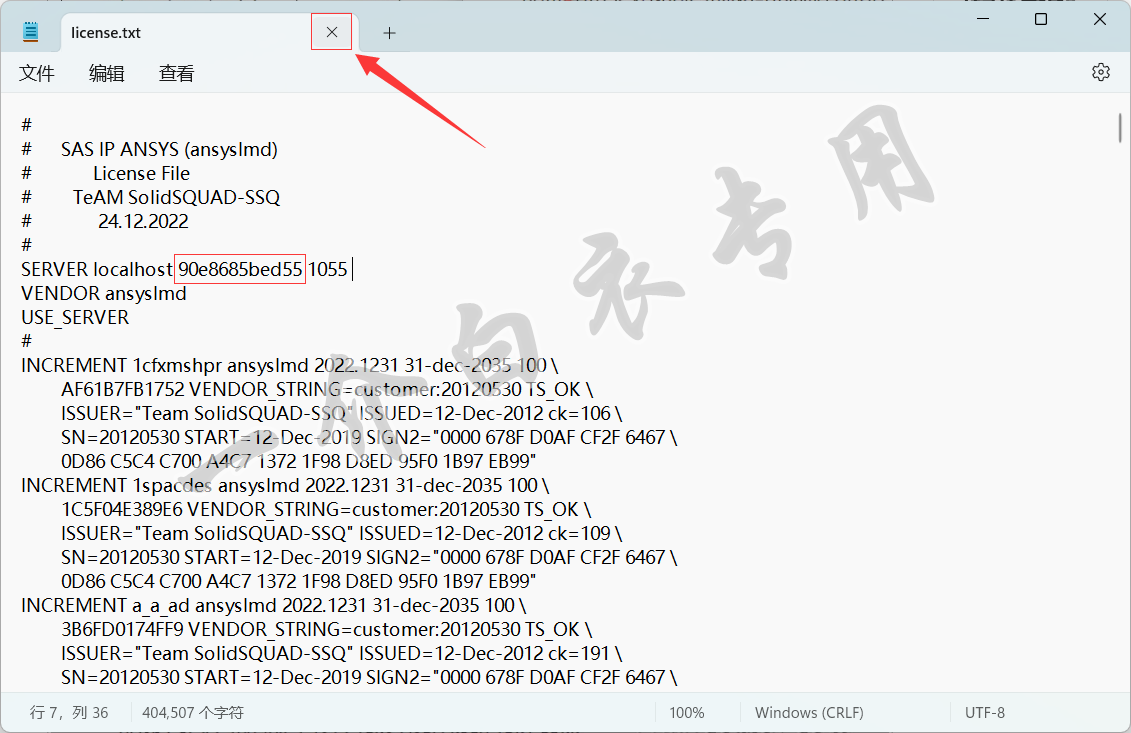
Task: Click the comment 'SAS IP ANSYS (ansyslmd)'
Action: coord(170,149)
